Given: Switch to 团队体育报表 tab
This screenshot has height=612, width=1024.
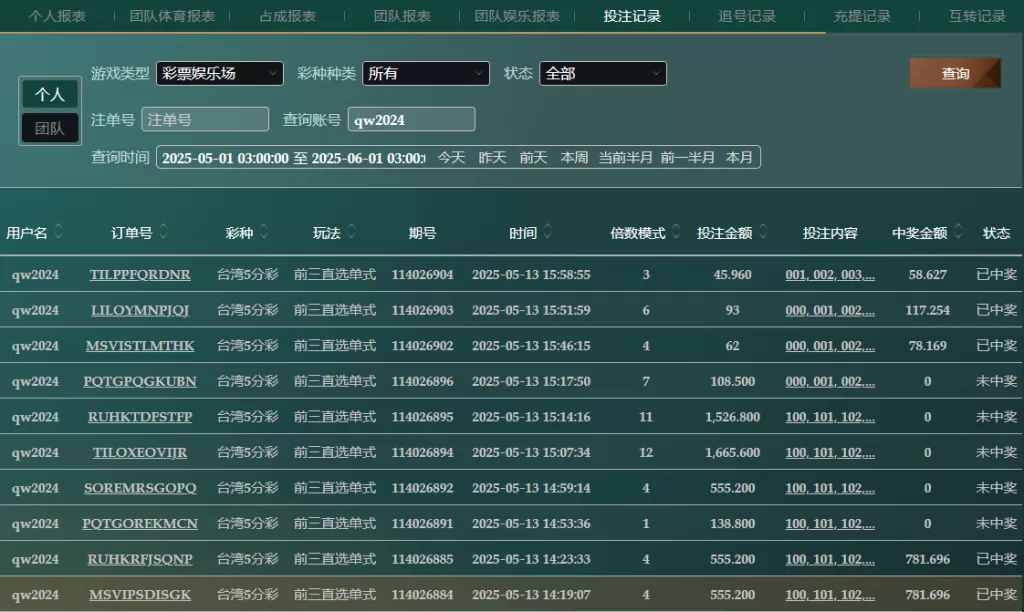Looking at the screenshot, I should click(172, 16).
